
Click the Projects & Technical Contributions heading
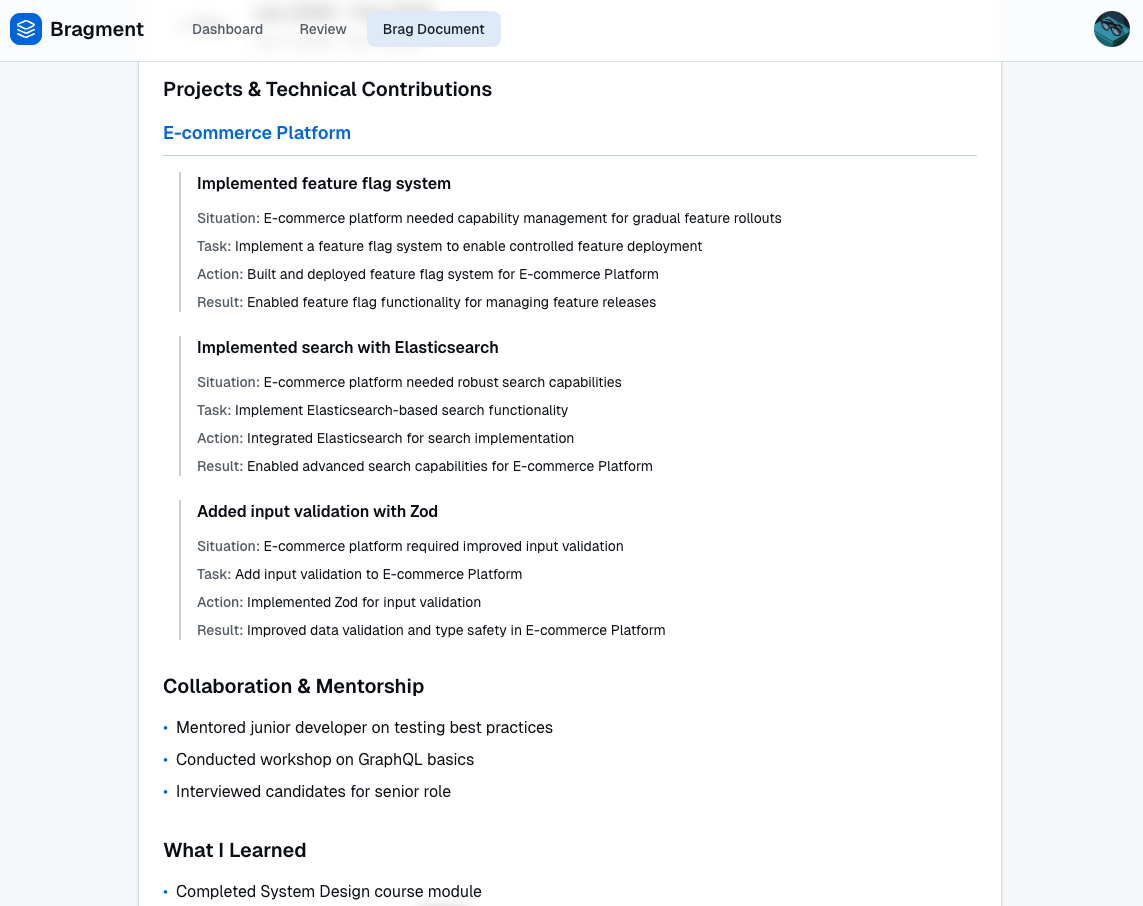point(327,89)
